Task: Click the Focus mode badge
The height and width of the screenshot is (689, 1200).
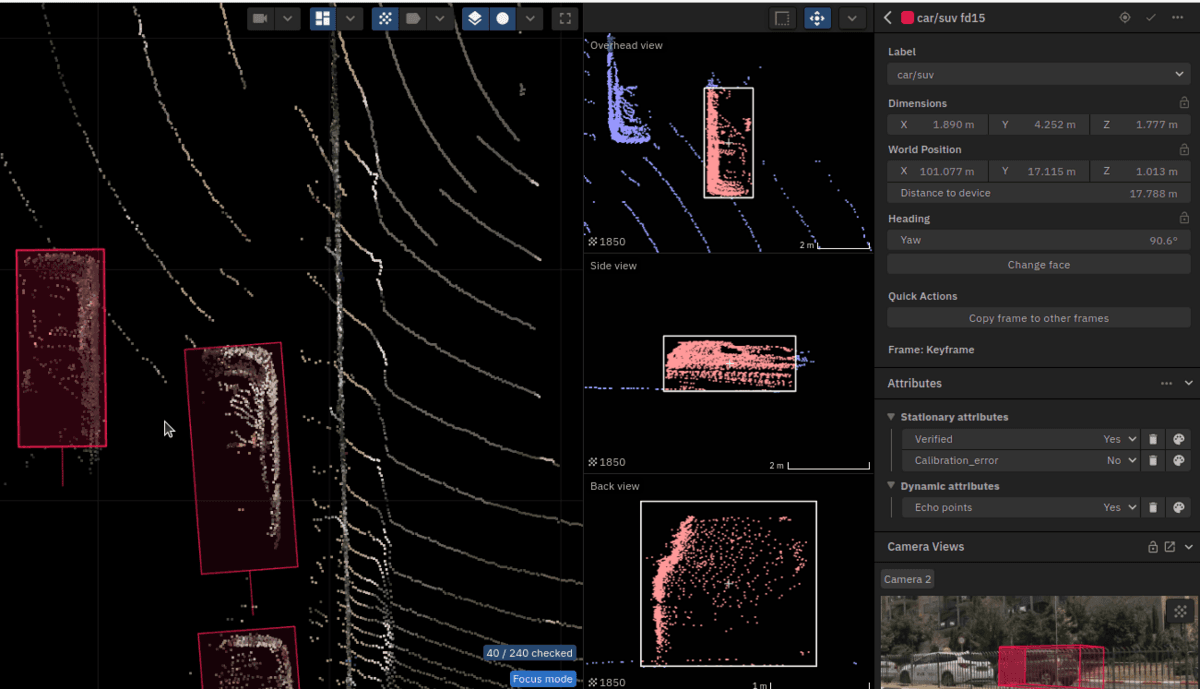Action: (543, 679)
